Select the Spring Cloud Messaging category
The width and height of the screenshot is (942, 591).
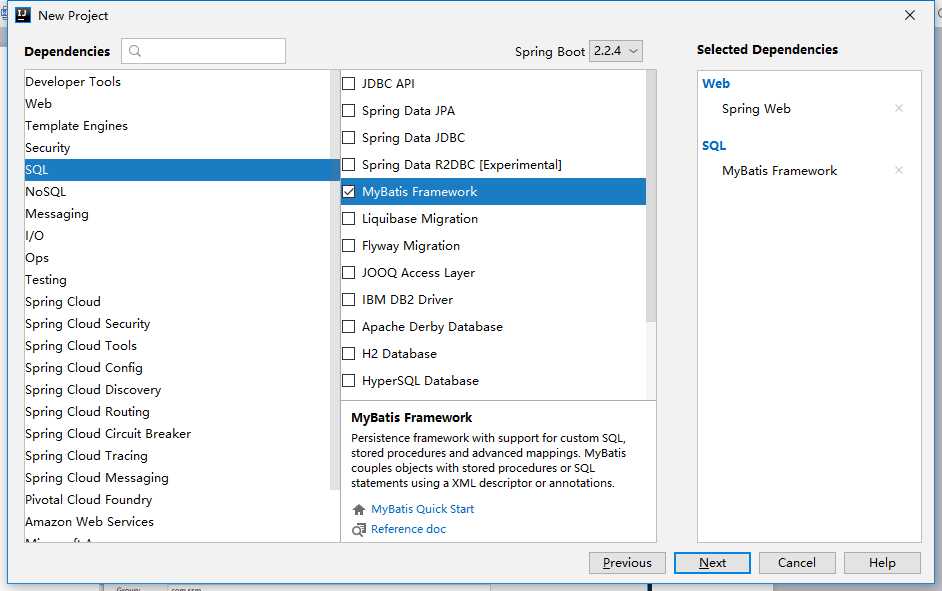coord(178,478)
